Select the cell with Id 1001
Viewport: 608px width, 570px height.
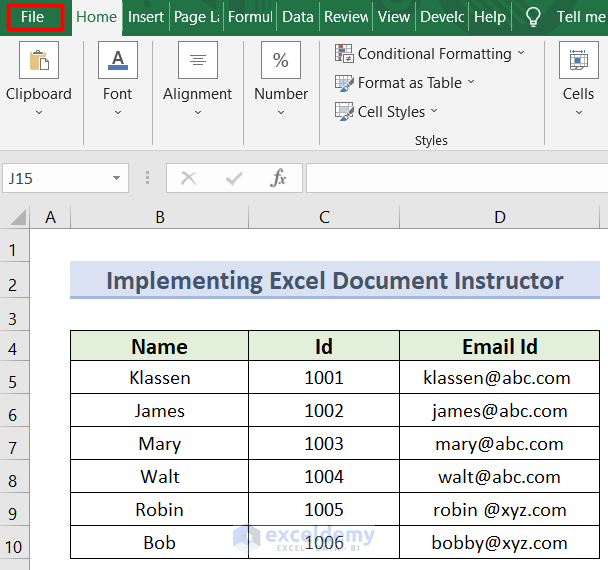(x=324, y=377)
